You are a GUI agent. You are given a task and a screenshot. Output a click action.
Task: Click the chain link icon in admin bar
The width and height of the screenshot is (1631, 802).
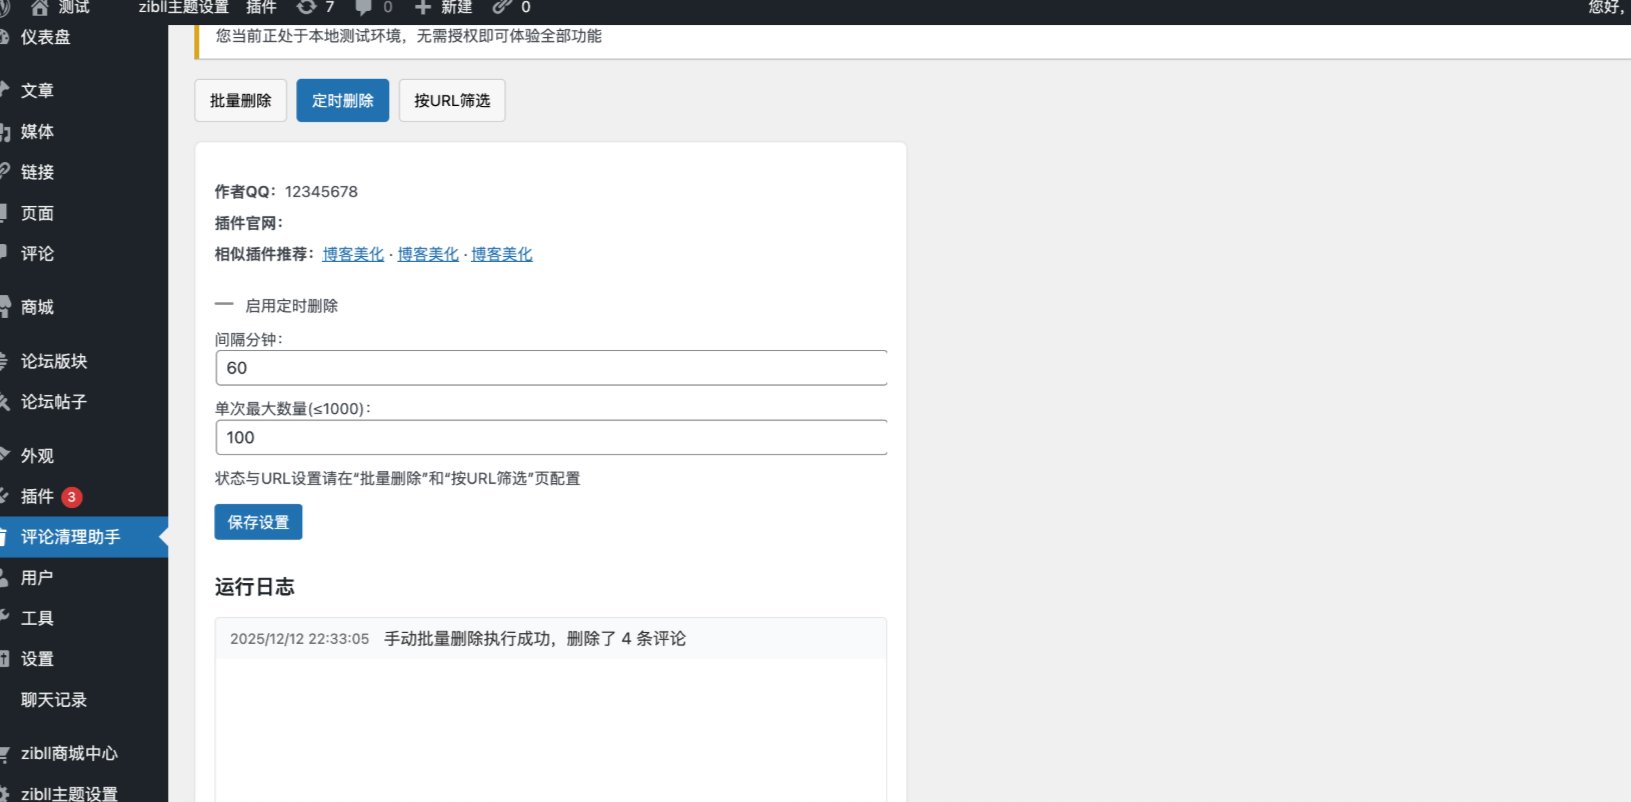pos(502,8)
